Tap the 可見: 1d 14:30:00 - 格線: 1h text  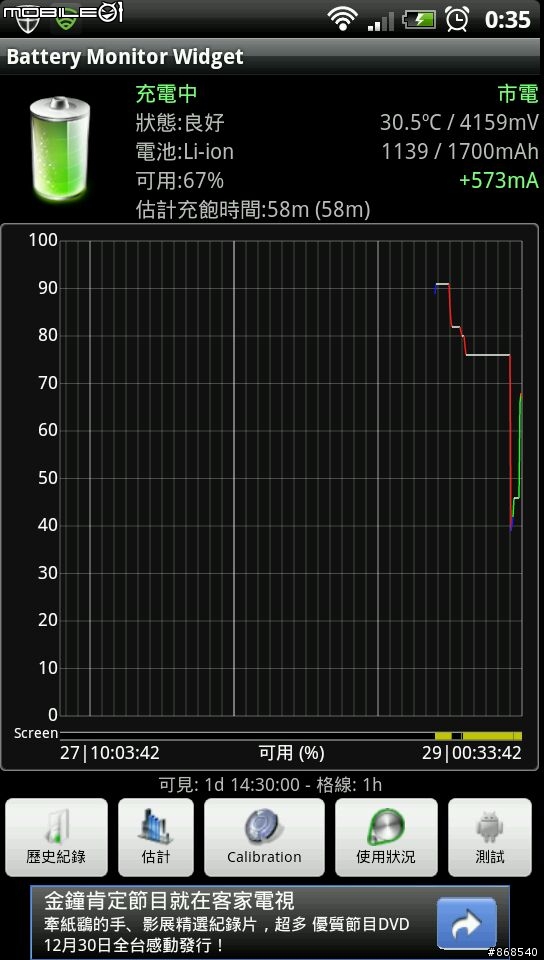[270, 784]
